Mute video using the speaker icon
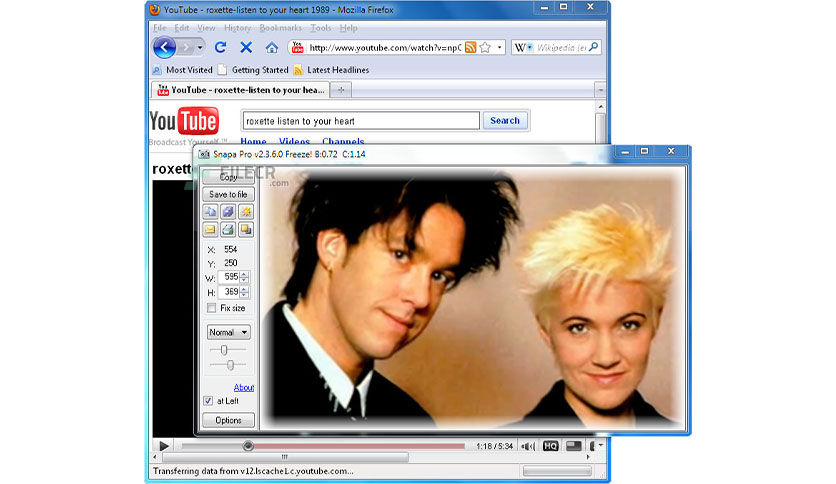This screenshot has height=484, width=836. pyautogui.click(x=528, y=446)
